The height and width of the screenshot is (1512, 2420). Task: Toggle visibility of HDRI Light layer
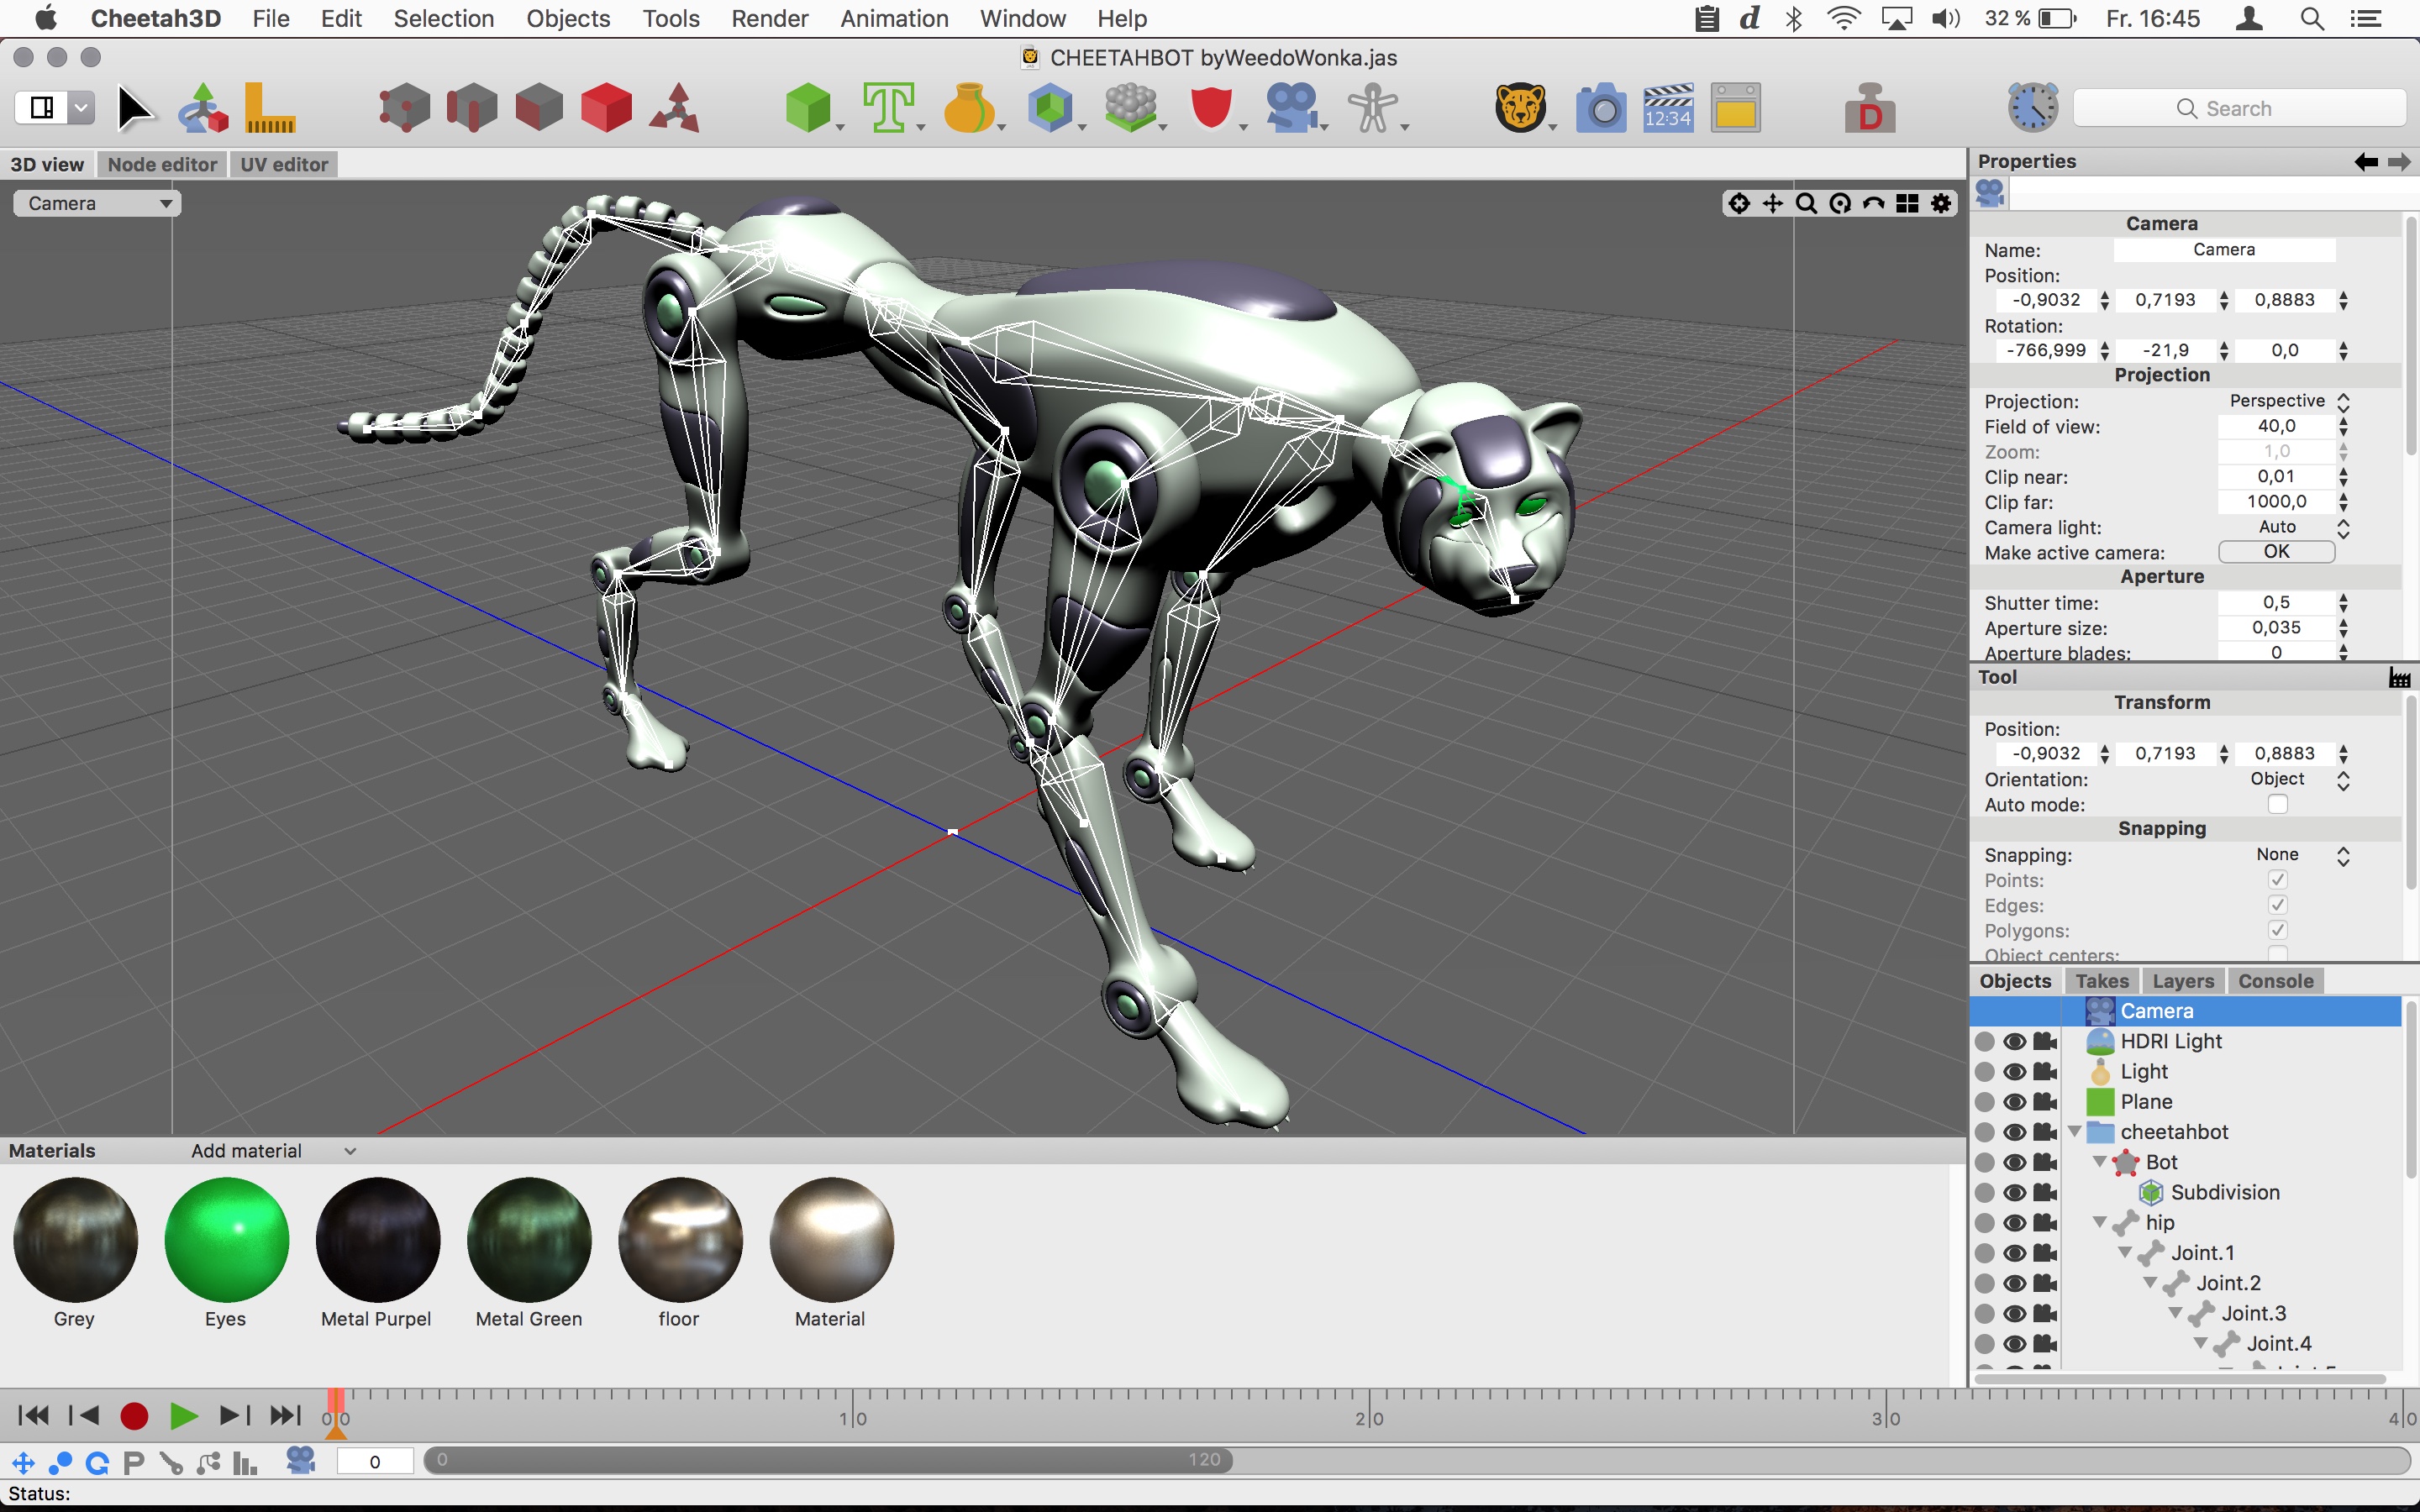point(2016,1042)
